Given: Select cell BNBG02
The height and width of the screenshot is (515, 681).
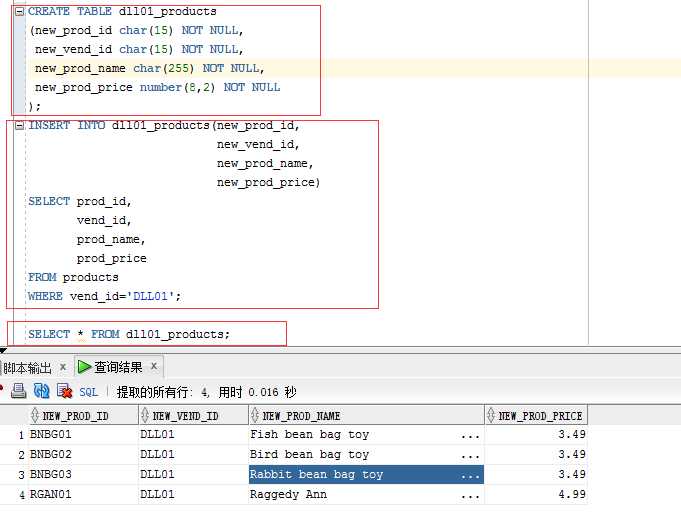Looking at the screenshot, I should click(x=83, y=455).
